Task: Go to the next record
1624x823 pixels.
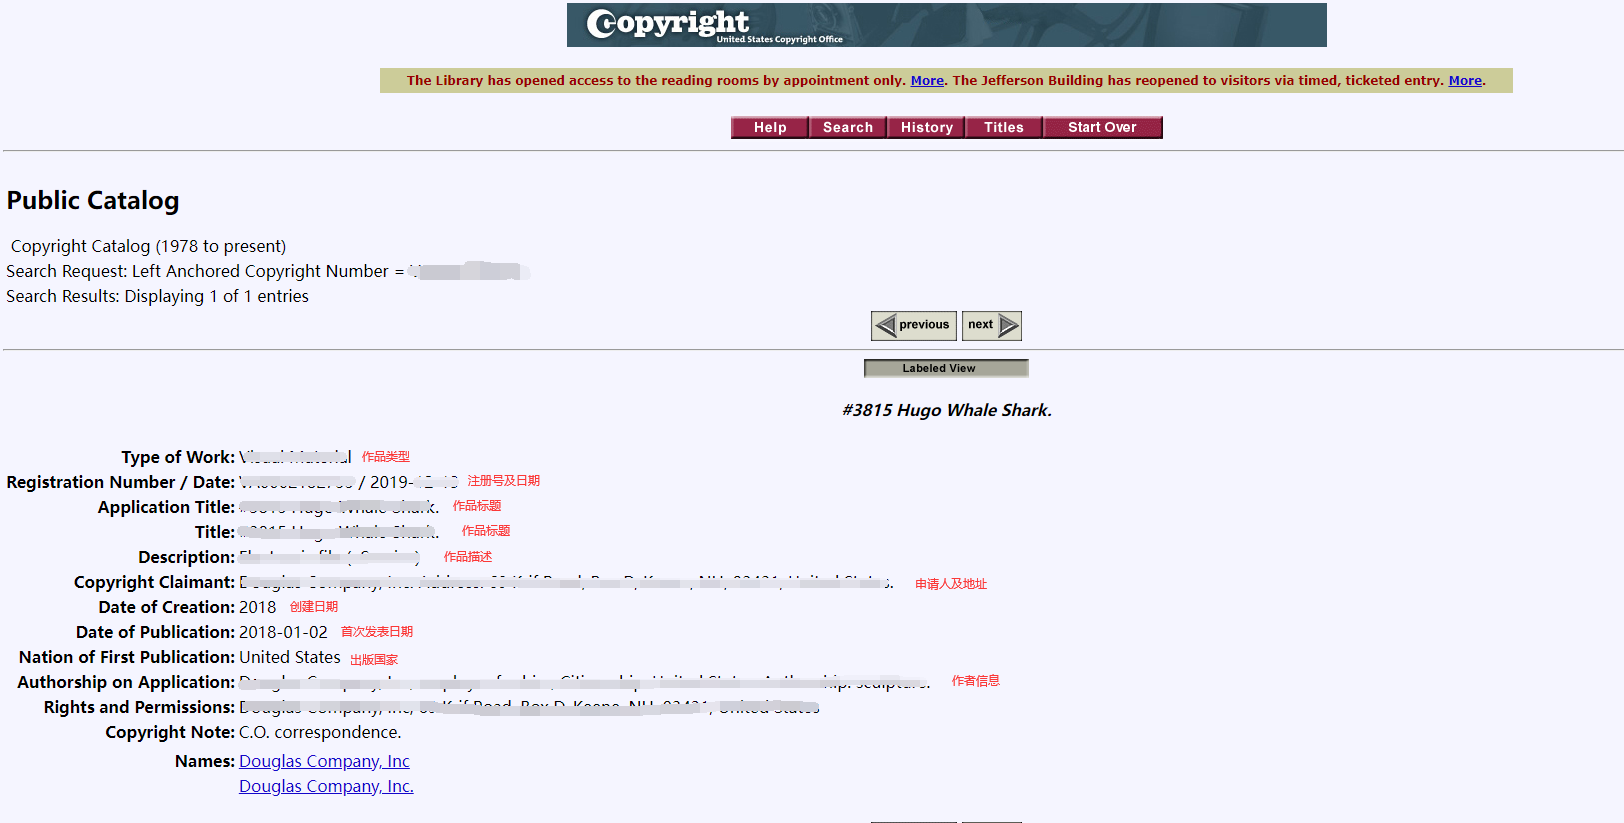Action: (x=992, y=326)
